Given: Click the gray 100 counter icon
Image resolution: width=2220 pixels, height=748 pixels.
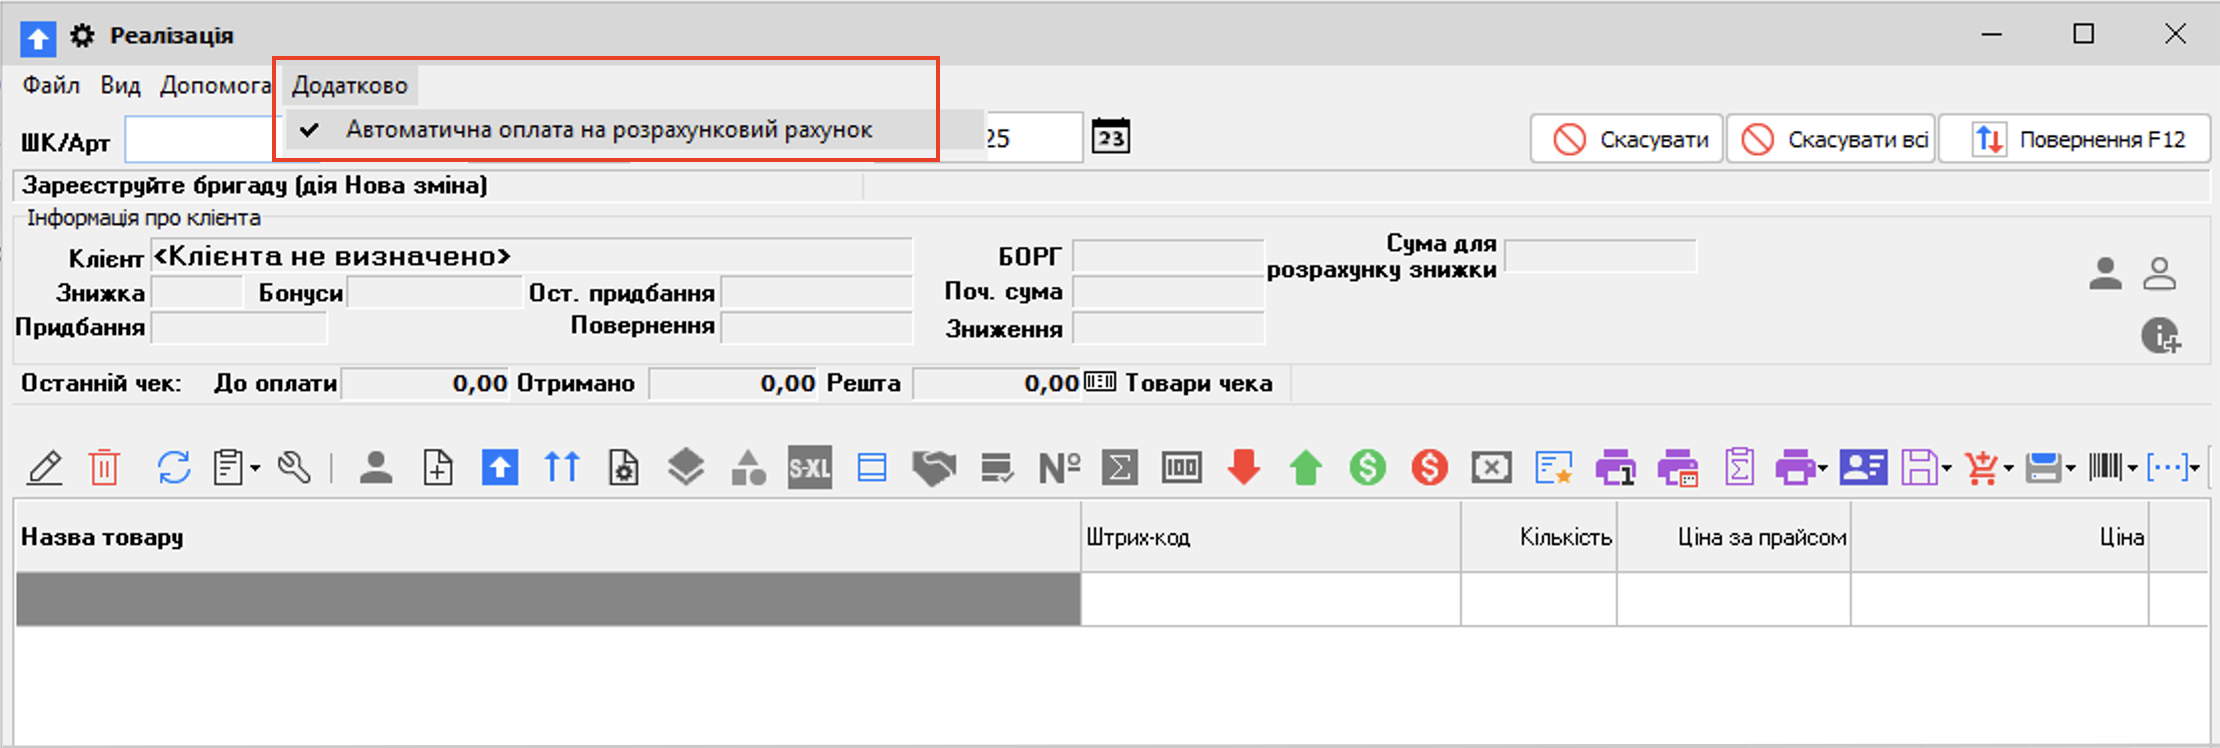Looking at the screenshot, I should 1182,467.
